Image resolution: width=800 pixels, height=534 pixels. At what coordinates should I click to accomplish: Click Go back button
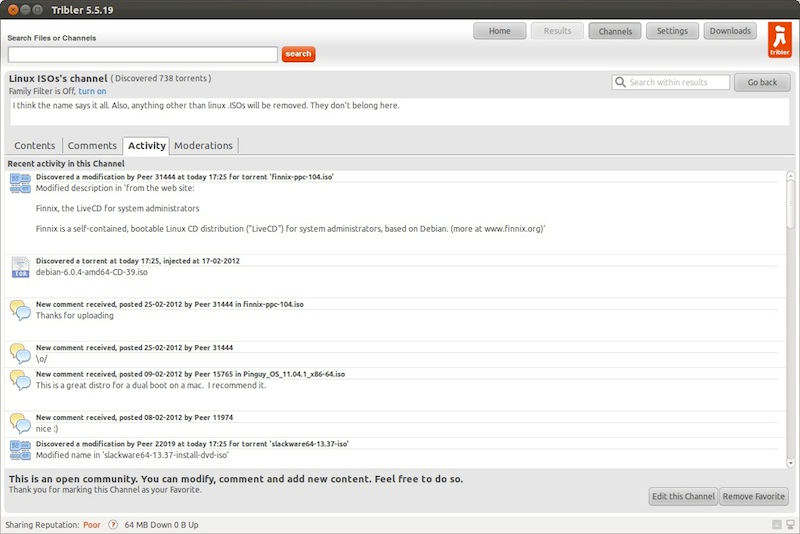762,82
